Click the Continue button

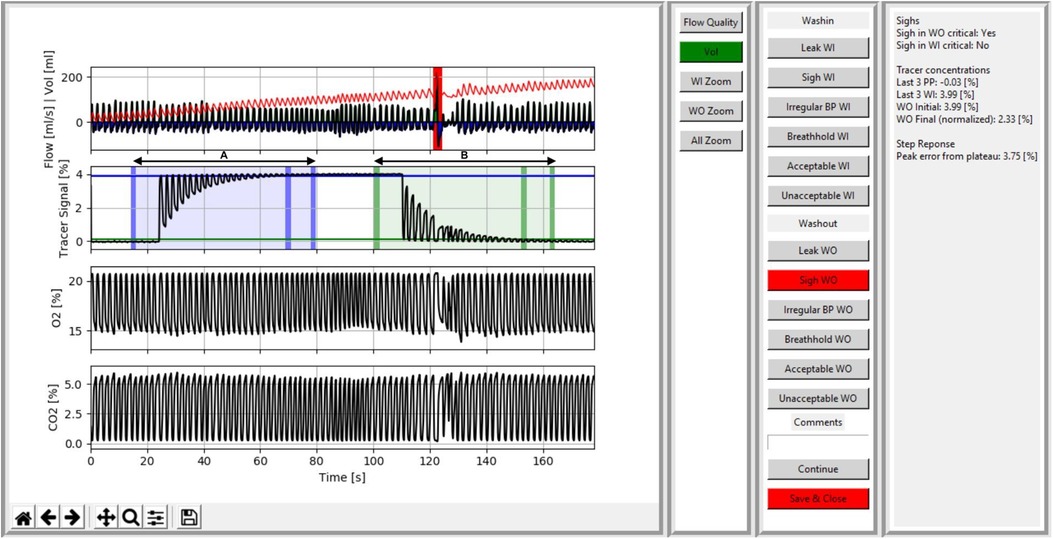pyautogui.click(x=818, y=469)
